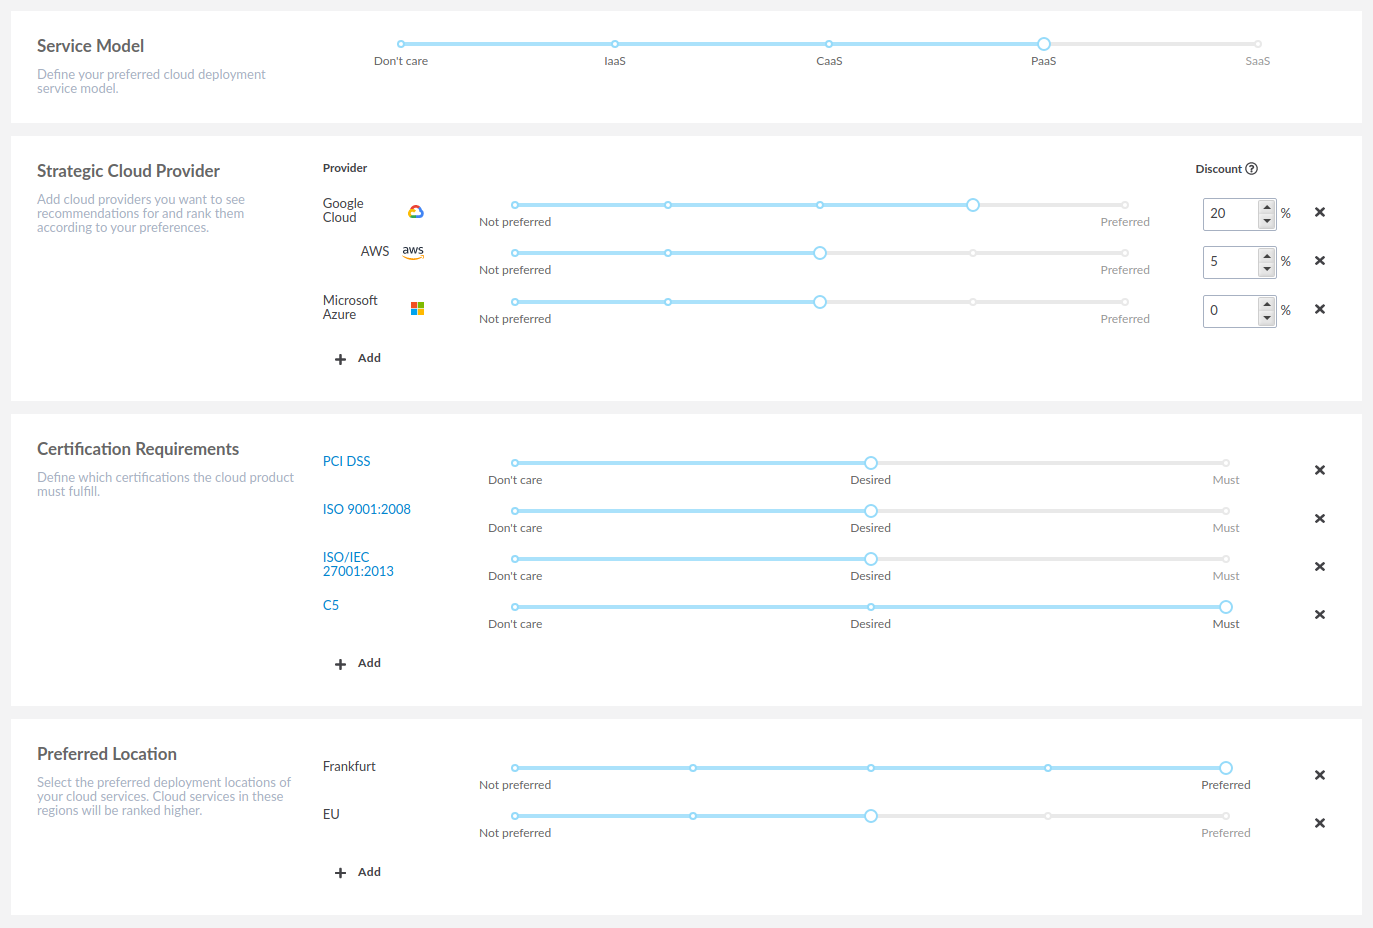Remove the Microsoft Azure provider row
Image resolution: width=1373 pixels, height=928 pixels.
(x=1319, y=309)
